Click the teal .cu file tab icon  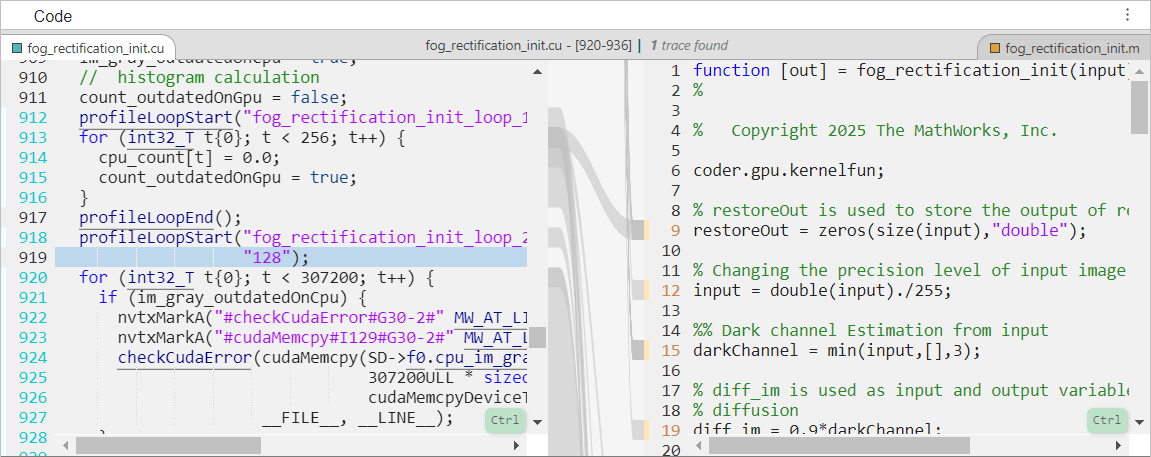[x=17, y=48]
